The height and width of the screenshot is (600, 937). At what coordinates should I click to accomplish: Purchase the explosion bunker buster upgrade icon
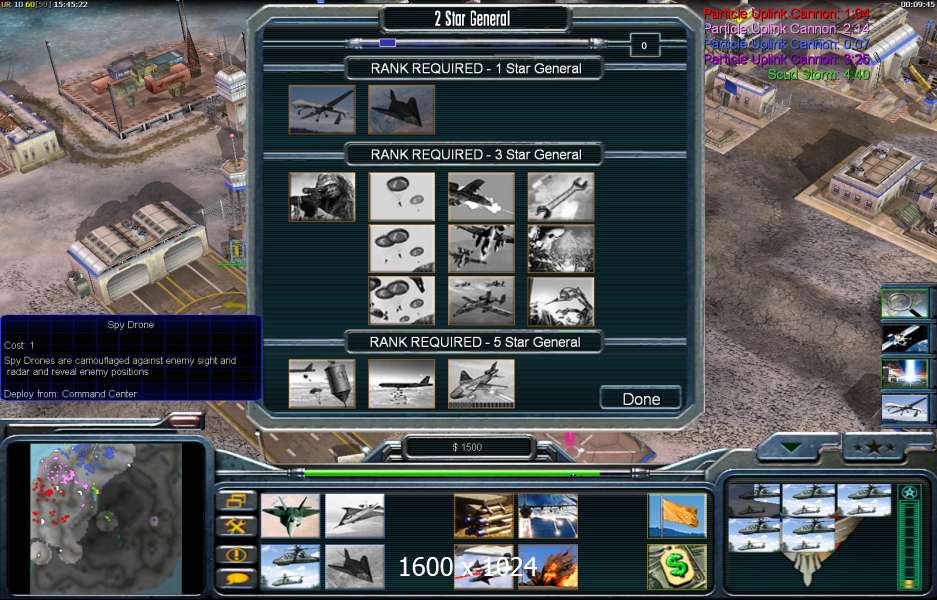(548, 567)
